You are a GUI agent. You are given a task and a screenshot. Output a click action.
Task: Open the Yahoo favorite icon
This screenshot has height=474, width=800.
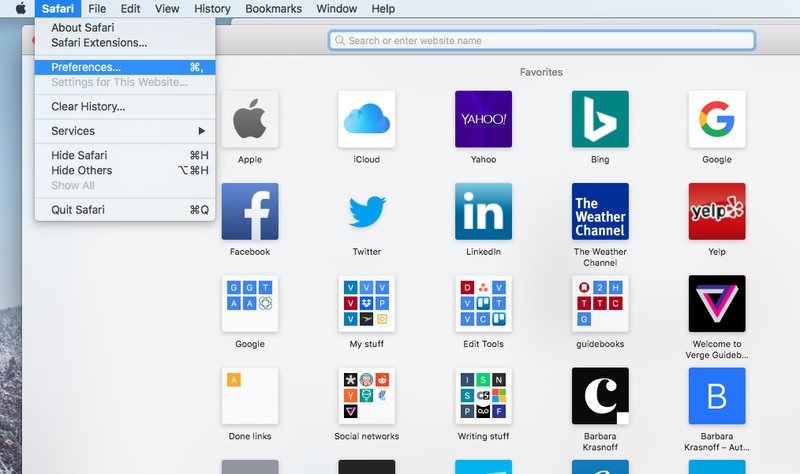[x=483, y=119]
